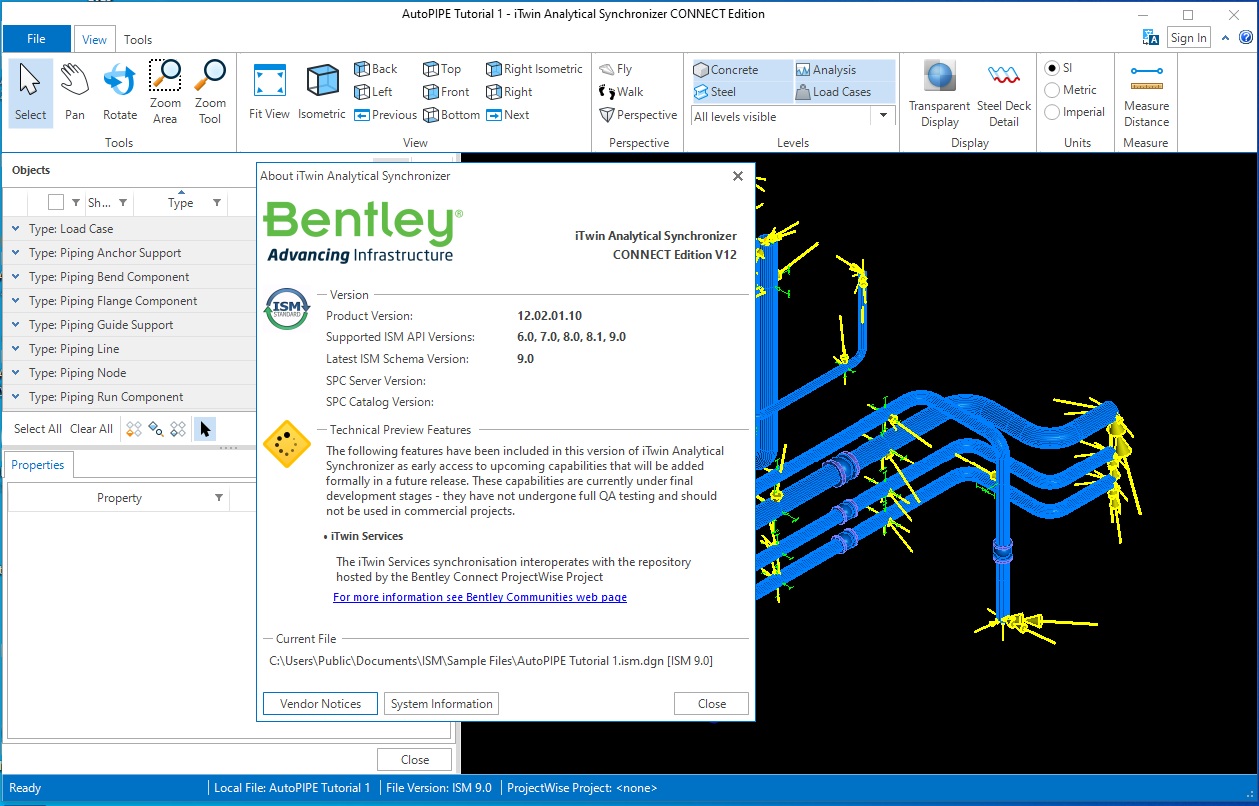
Task: Click the language icon beside Sign In
Action: click(x=1151, y=37)
